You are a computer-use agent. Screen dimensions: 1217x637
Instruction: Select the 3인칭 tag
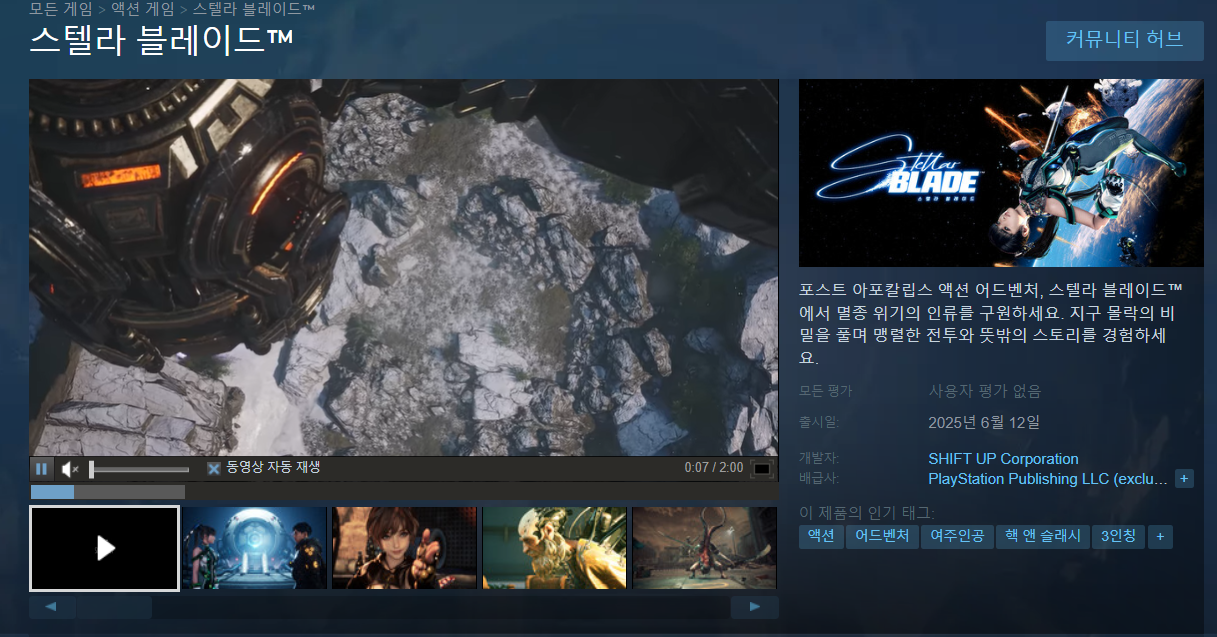tap(1118, 537)
